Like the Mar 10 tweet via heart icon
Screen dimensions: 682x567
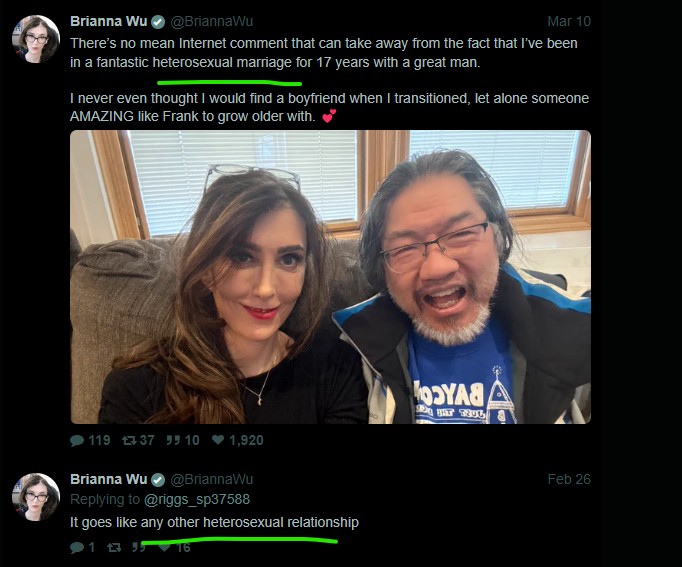tap(218, 440)
